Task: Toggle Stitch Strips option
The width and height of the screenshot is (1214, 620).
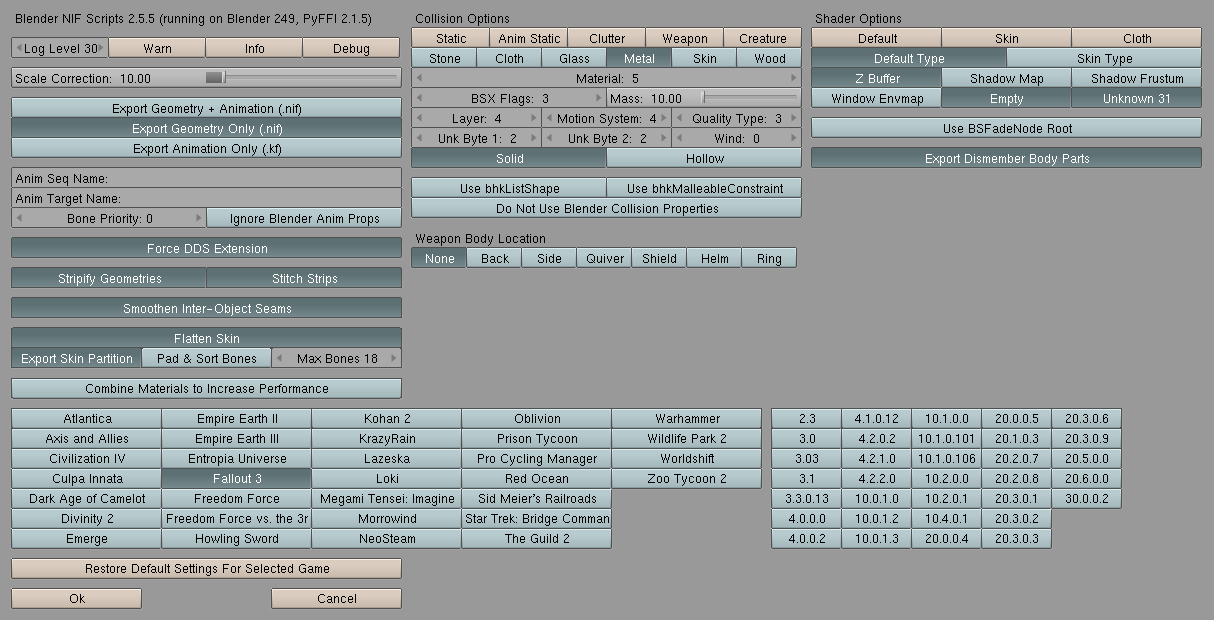Action: [x=304, y=278]
